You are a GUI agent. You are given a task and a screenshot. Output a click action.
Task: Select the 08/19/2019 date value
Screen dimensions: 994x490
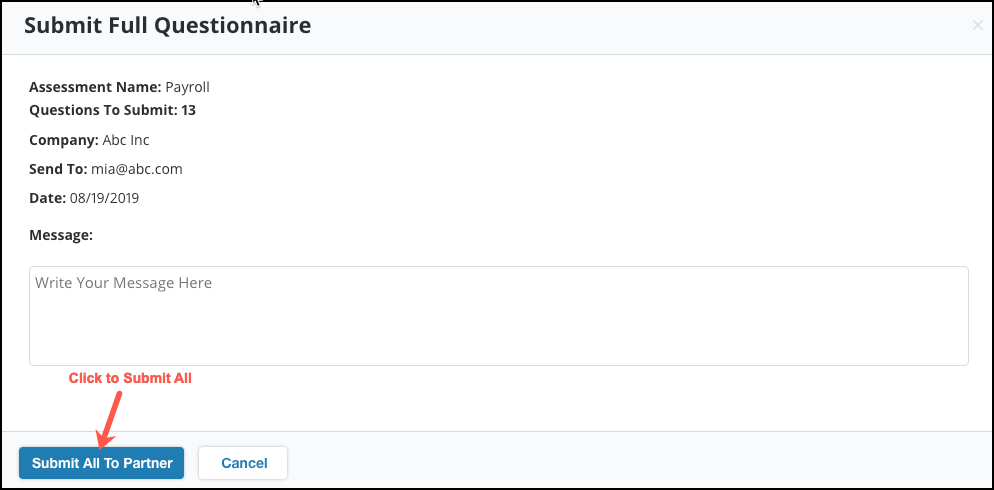pos(104,198)
